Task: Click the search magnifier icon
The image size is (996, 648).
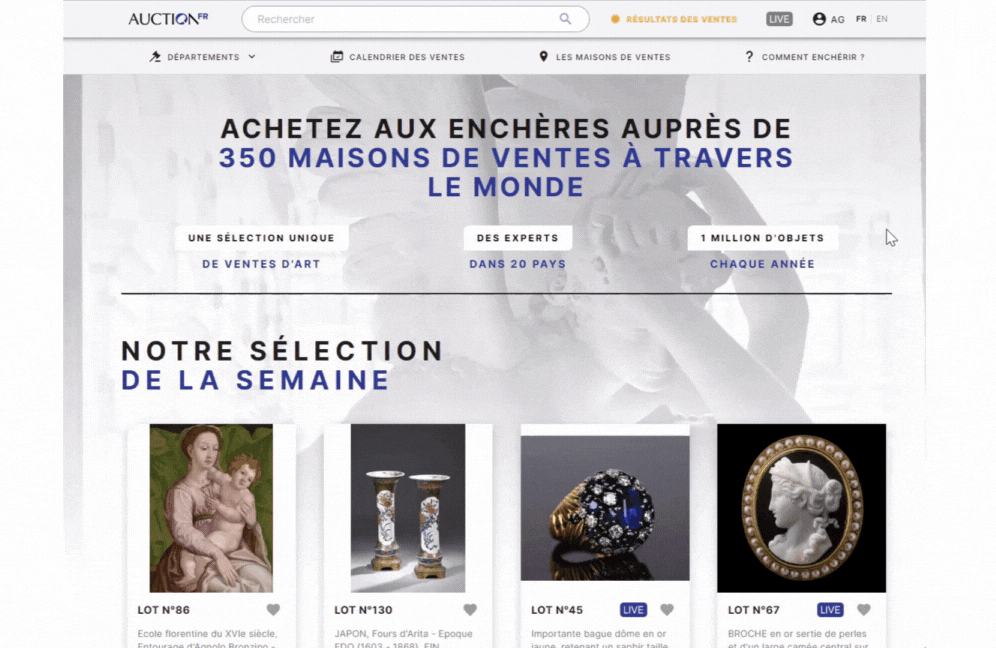Action: (x=565, y=19)
